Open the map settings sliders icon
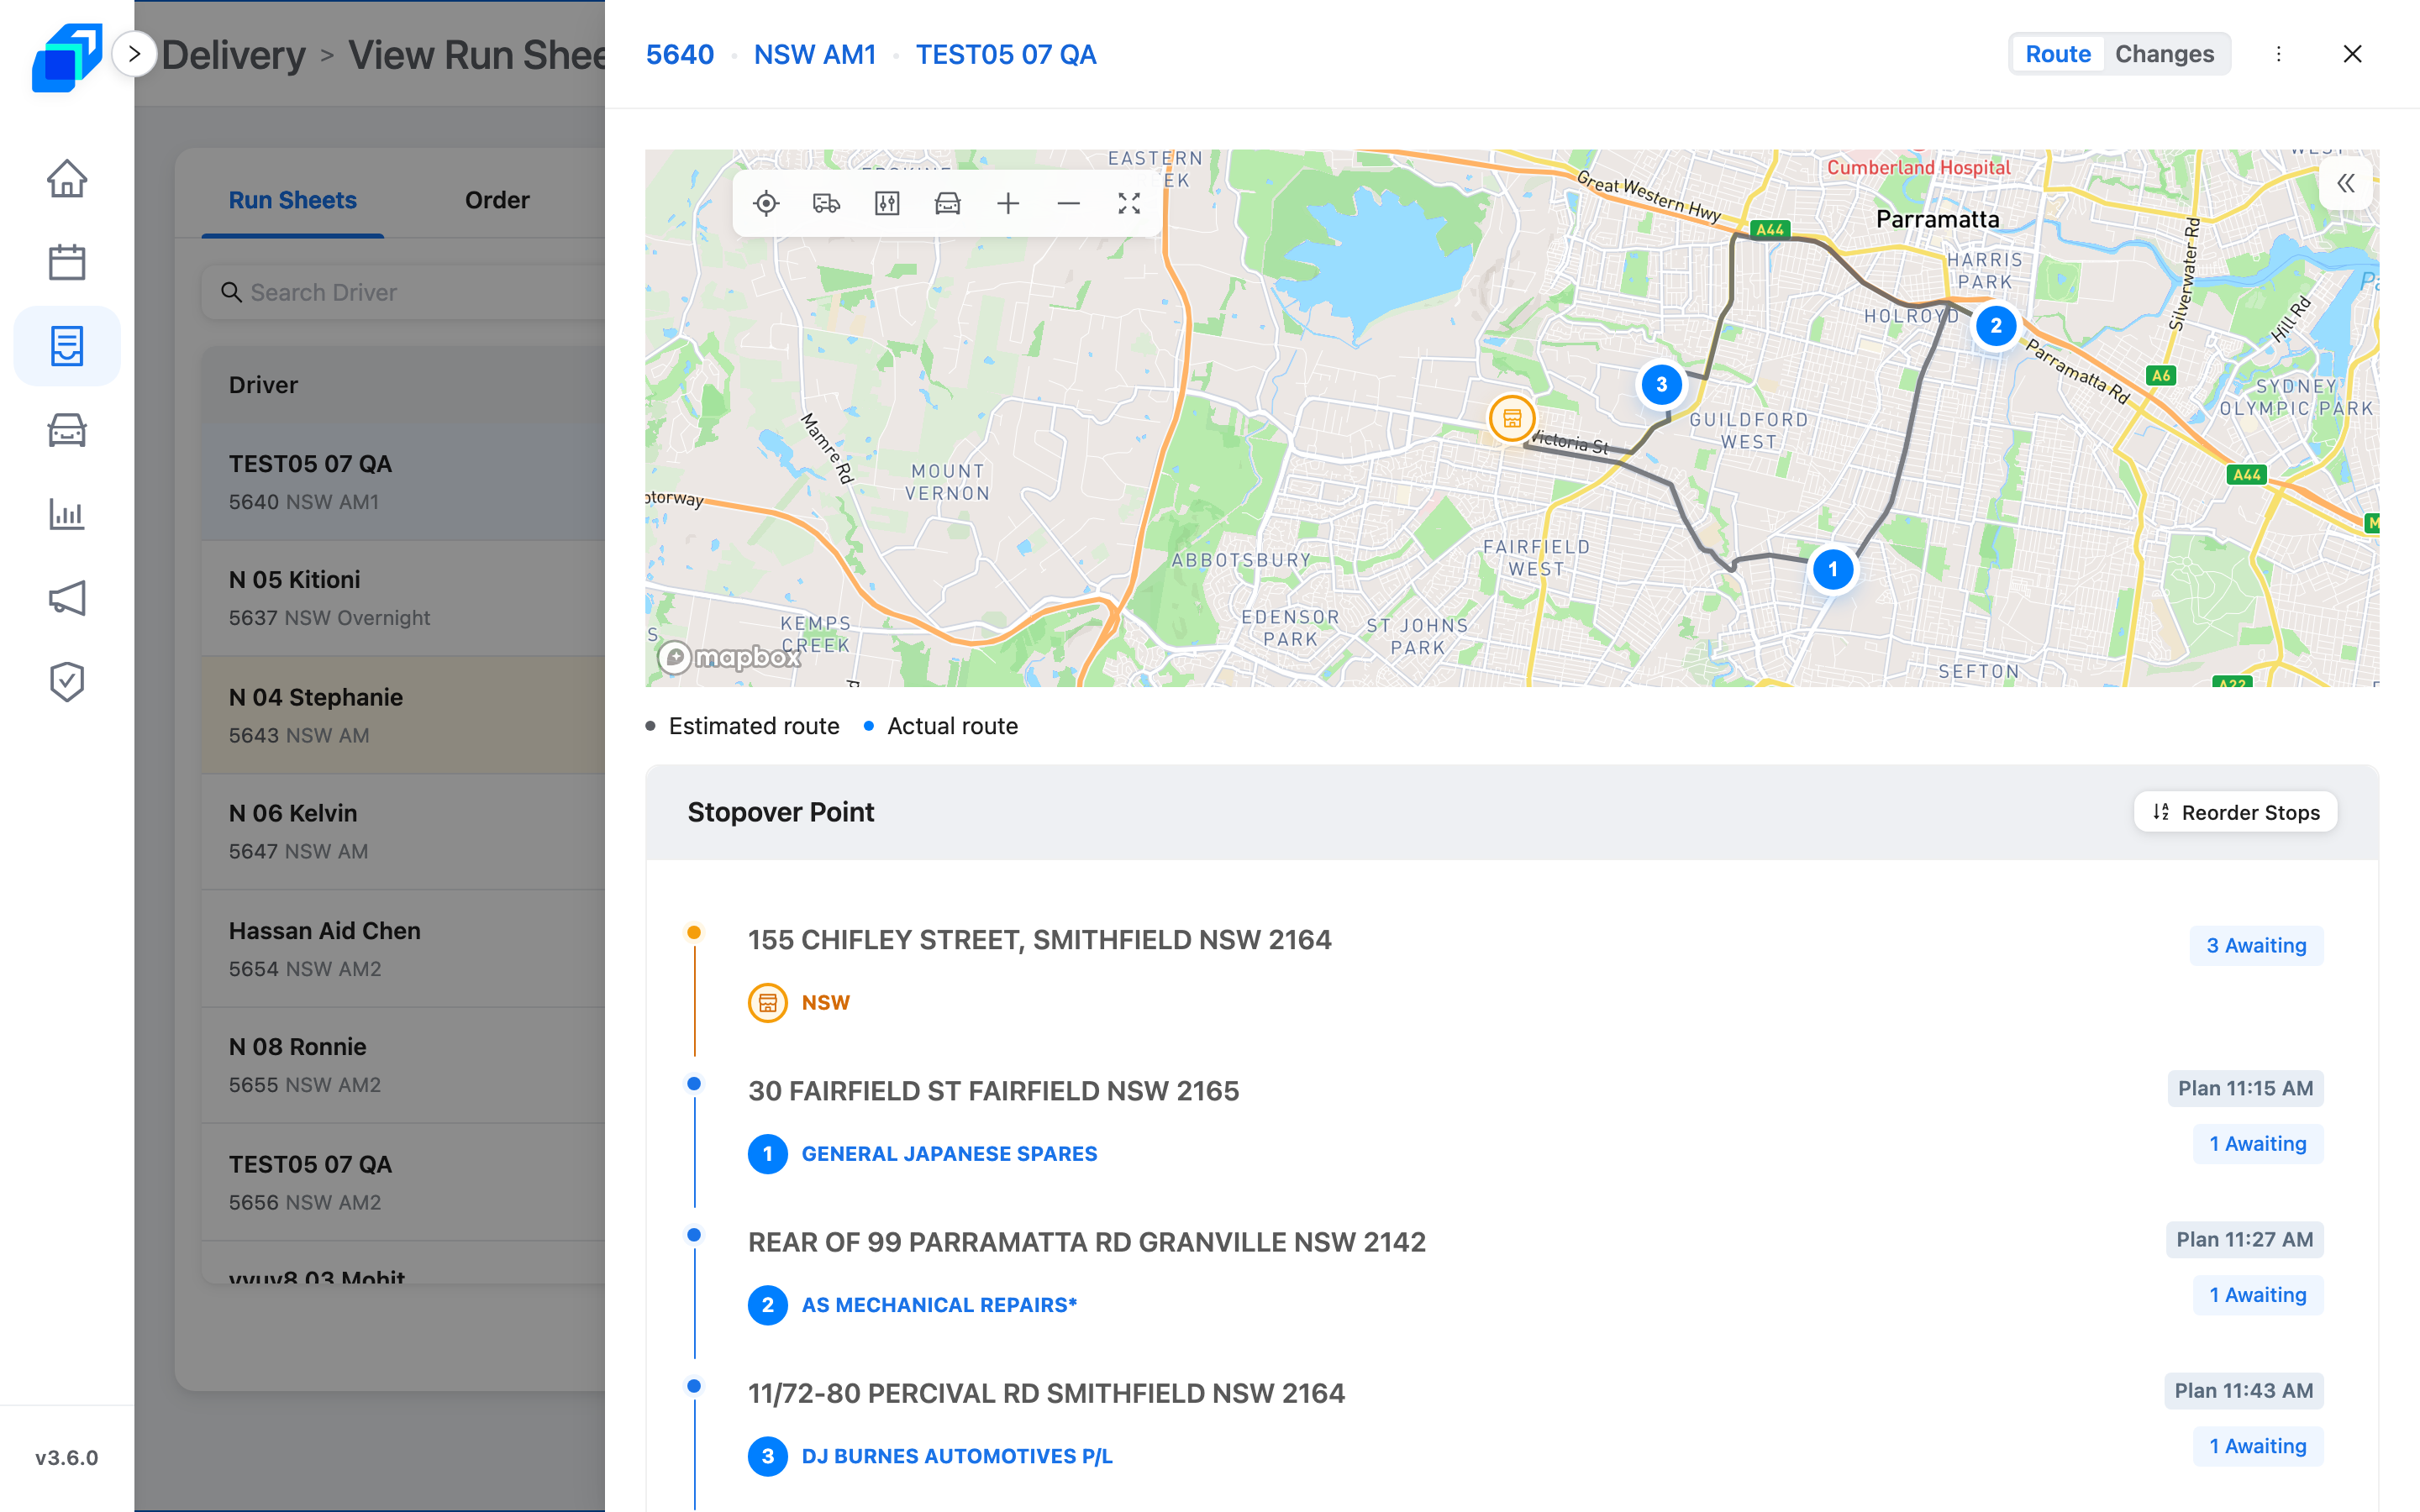The width and height of the screenshot is (2420, 1512). (x=887, y=204)
